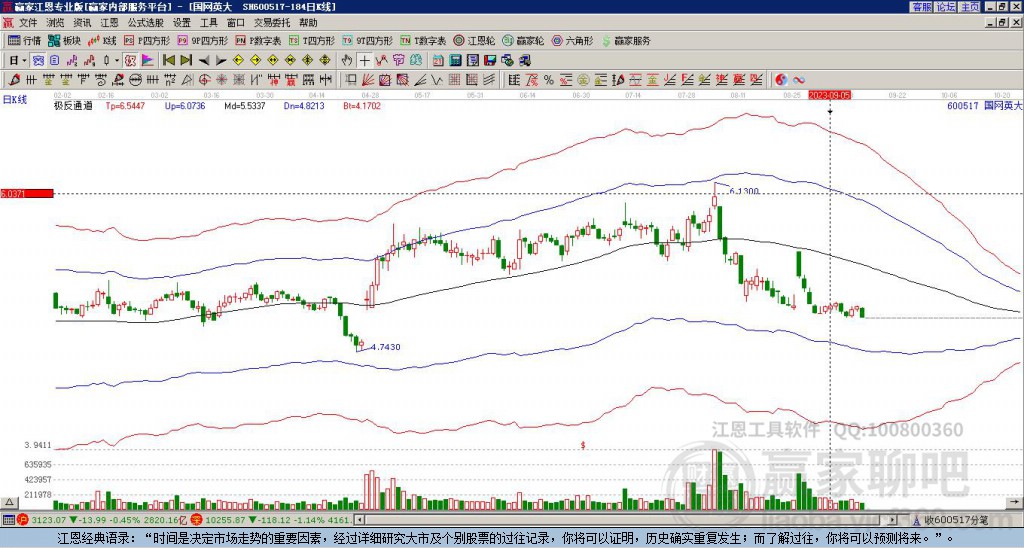Jump to last bar icon
The image size is (1024, 548).
[186, 60]
